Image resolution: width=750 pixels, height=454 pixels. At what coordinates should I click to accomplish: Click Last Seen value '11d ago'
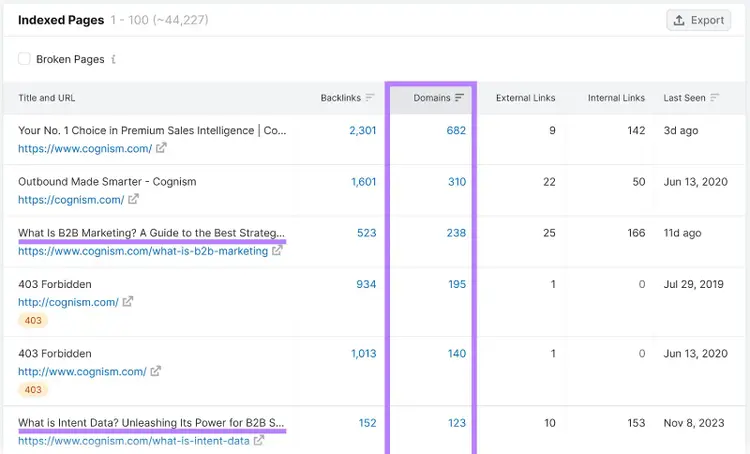(x=682, y=233)
